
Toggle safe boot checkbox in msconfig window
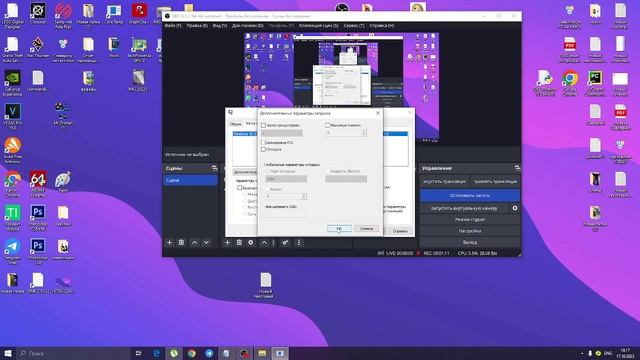pyautogui.click(x=240, y=188)
